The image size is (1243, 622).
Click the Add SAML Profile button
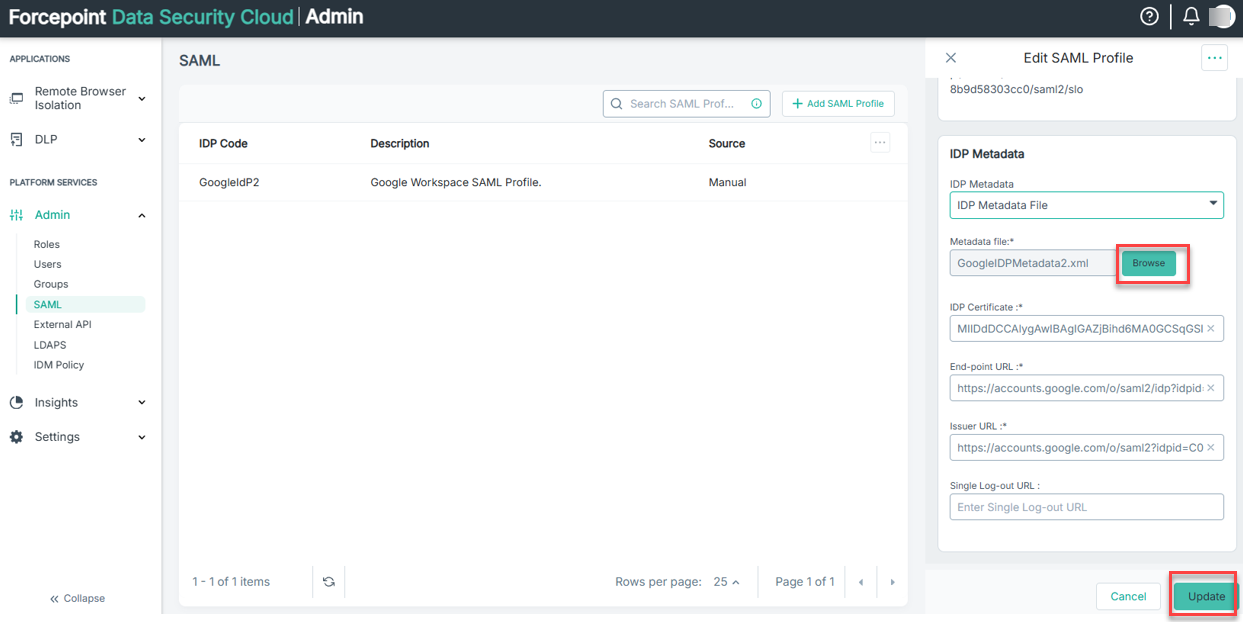(x=838, y=104)
